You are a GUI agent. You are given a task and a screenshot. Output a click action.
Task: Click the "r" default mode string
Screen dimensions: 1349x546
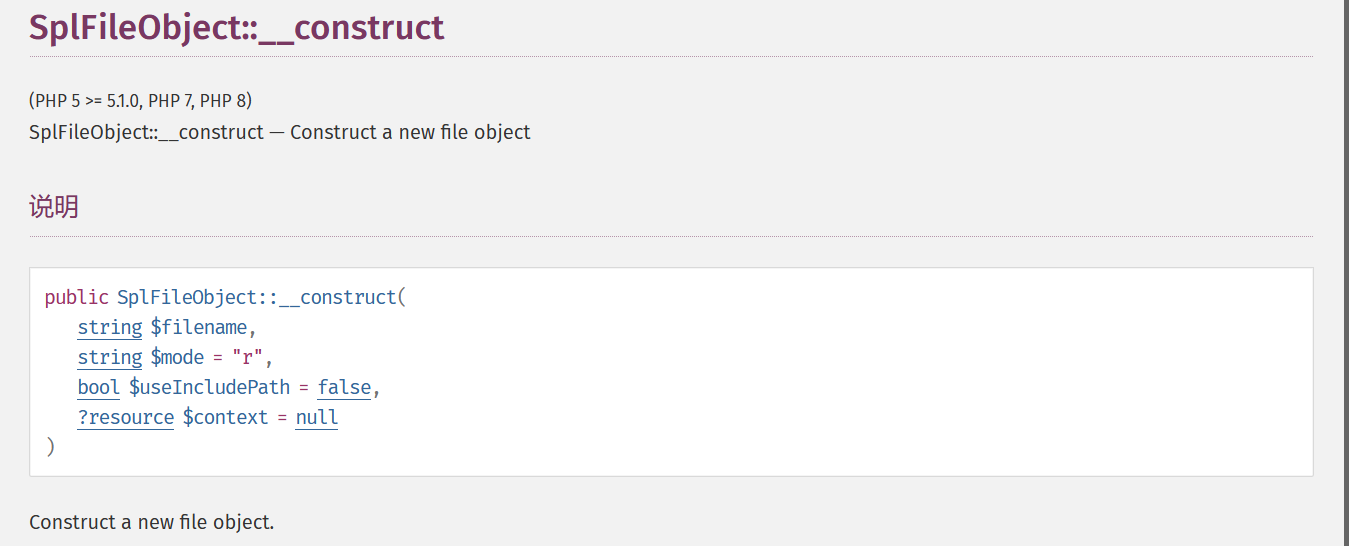tap(247, 358)
